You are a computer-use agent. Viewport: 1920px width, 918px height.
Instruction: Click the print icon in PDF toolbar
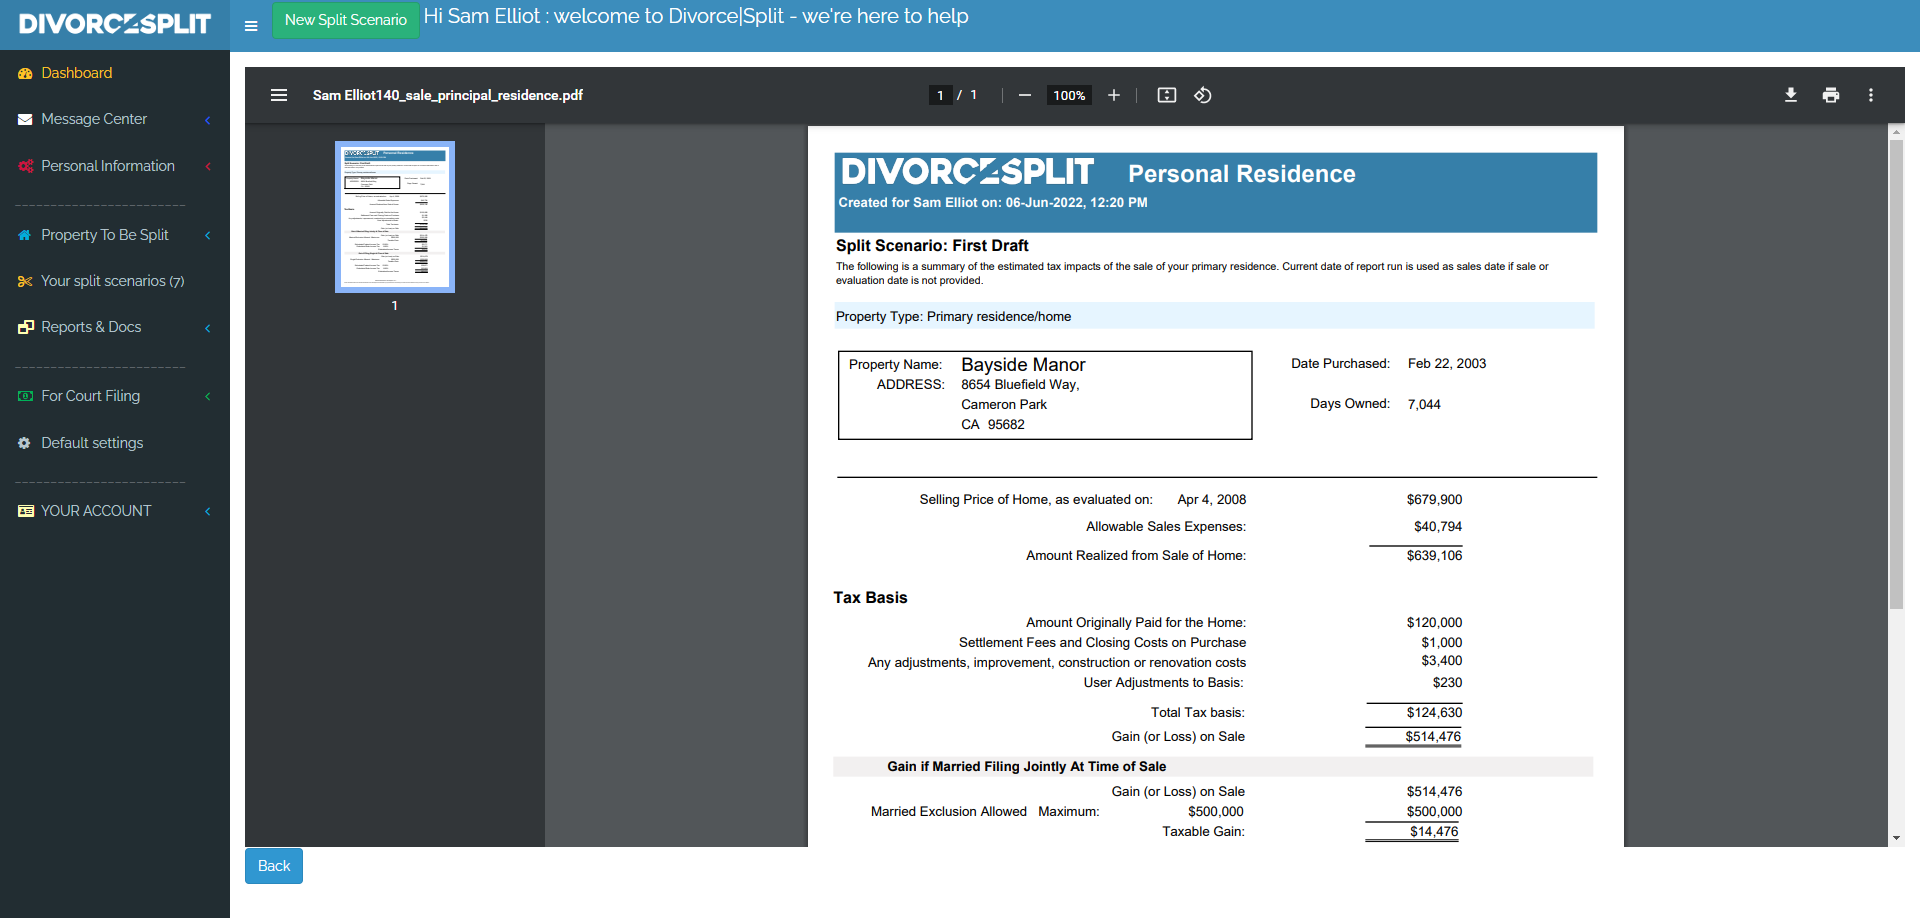pyautogui.click(x=1830, y=95)
